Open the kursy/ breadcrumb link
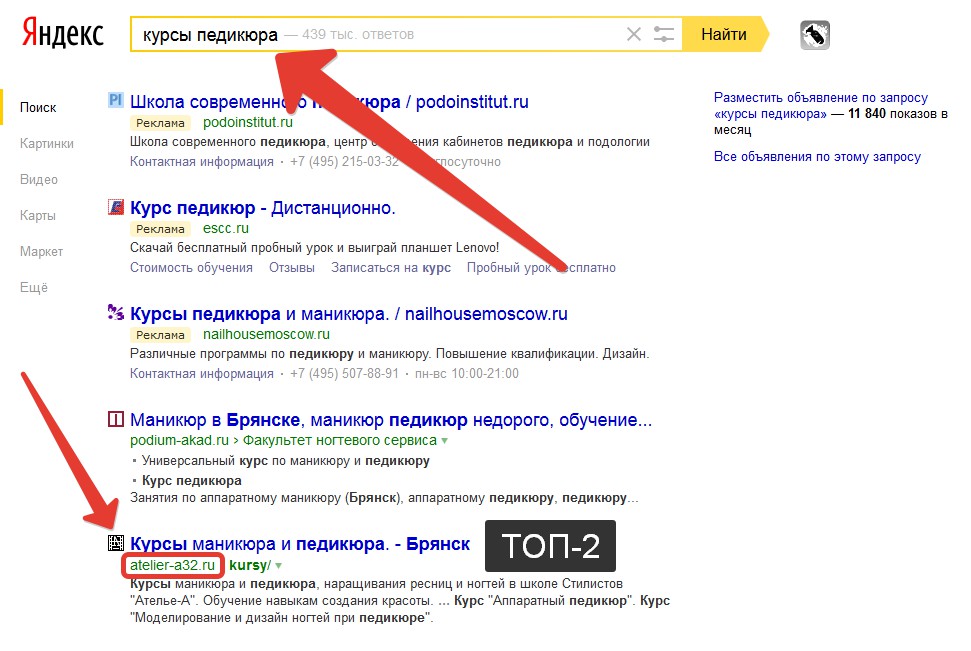Image resolution: width=971 pixels, height=651 pixels. pos(250,565)
